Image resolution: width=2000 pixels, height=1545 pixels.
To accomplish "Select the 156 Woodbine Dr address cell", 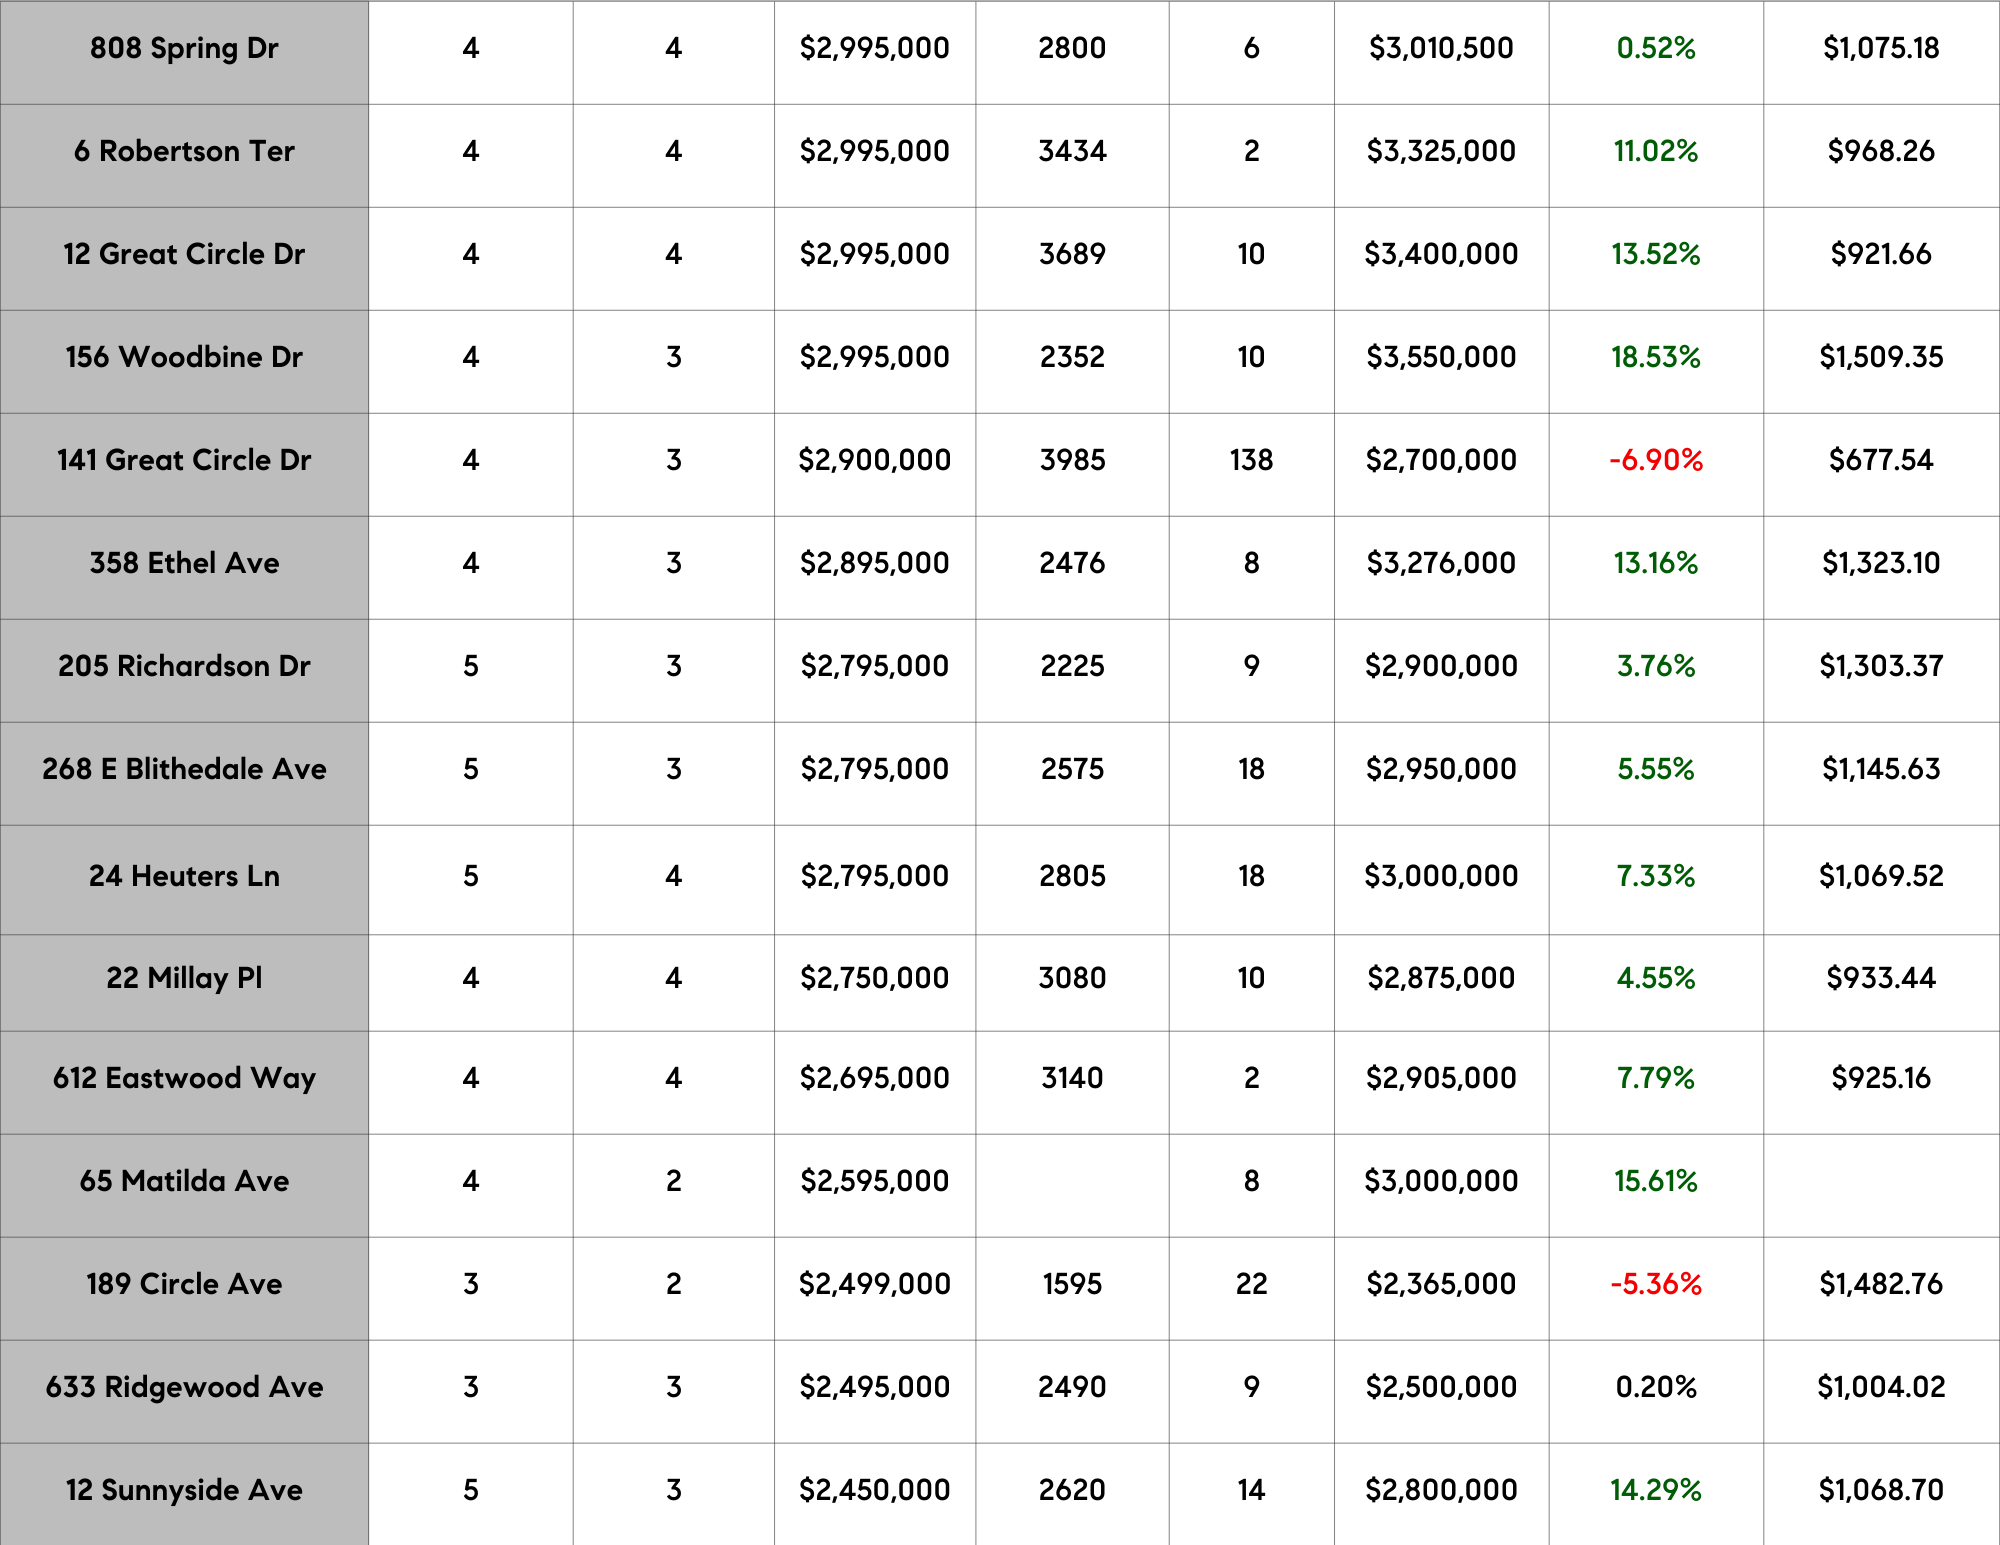I will 184,357.
